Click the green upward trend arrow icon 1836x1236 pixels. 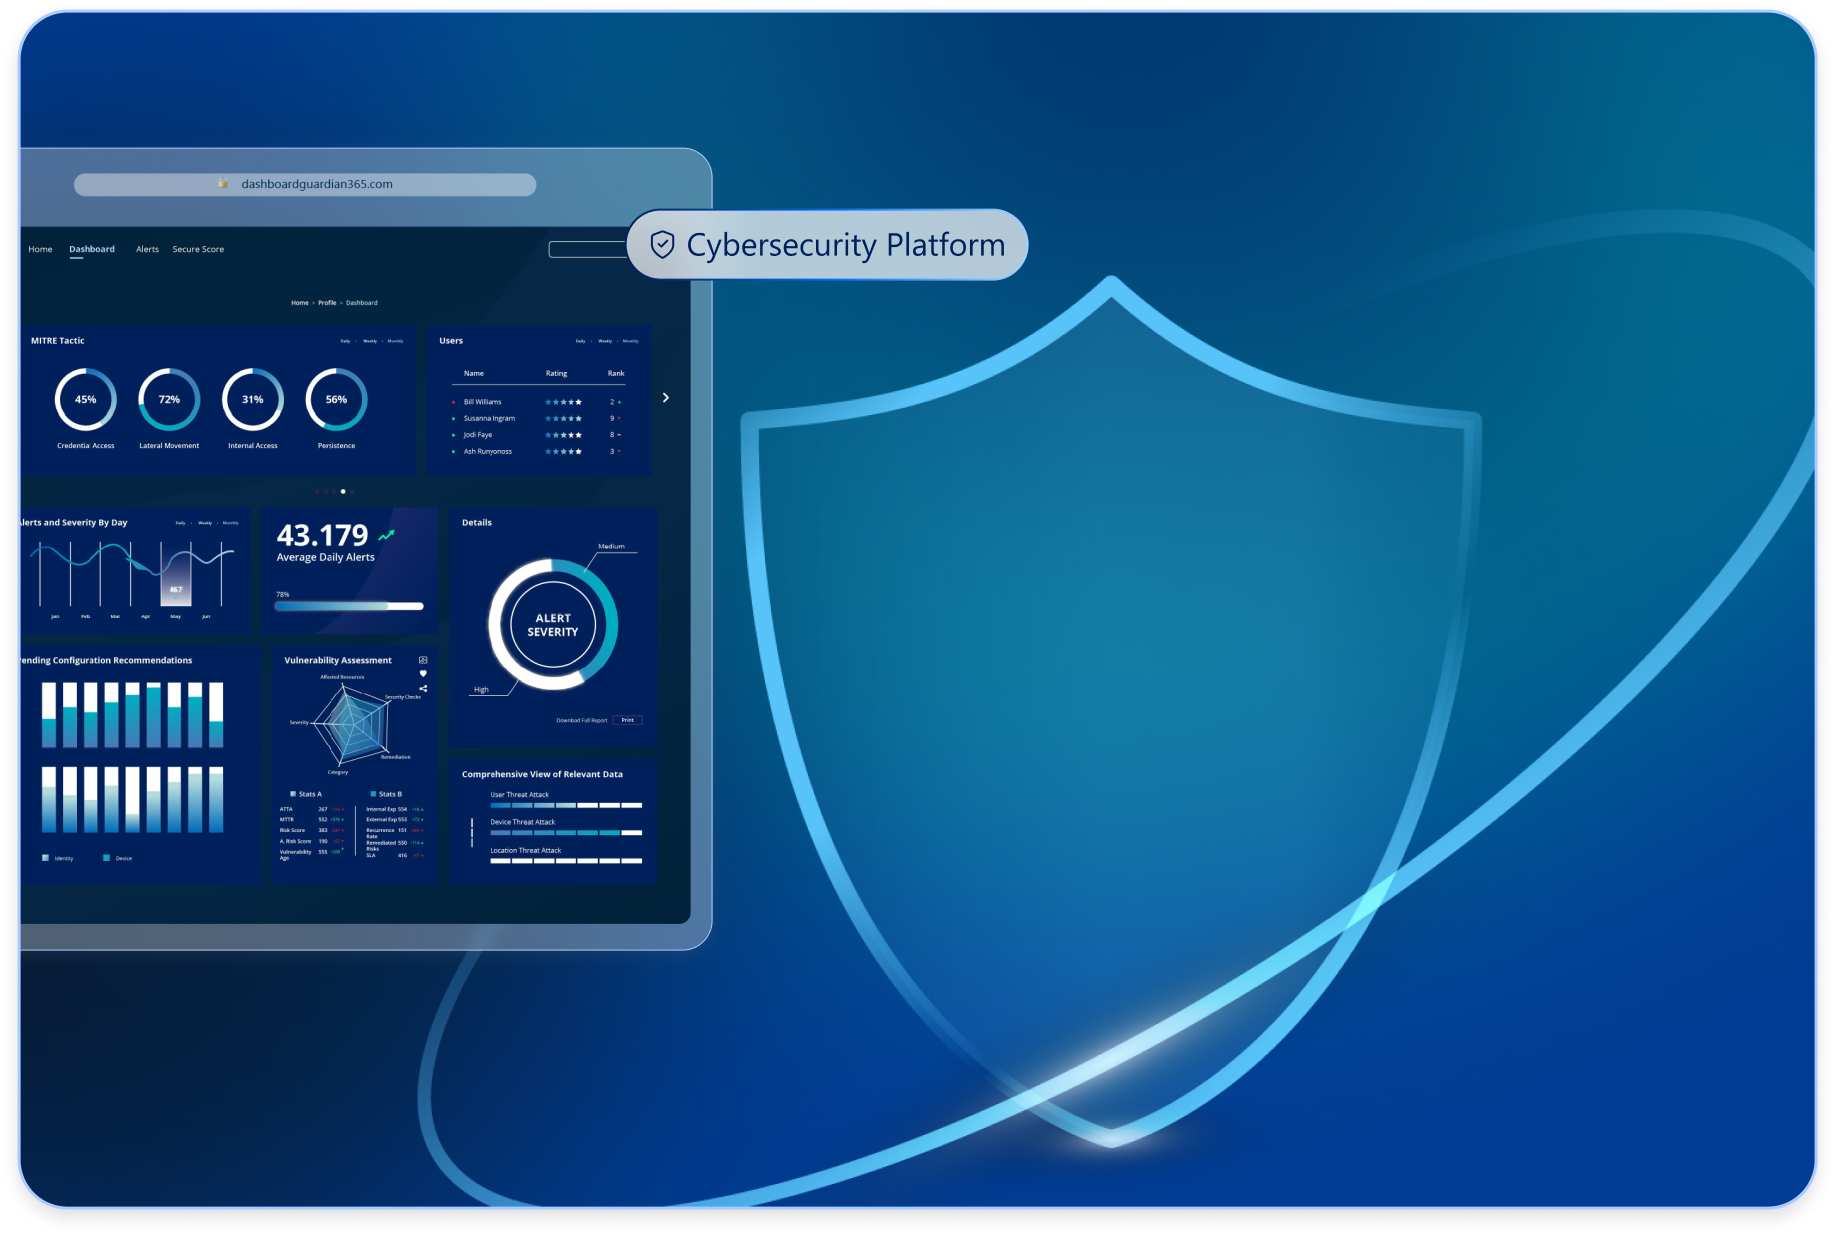(x=386, y=536)
